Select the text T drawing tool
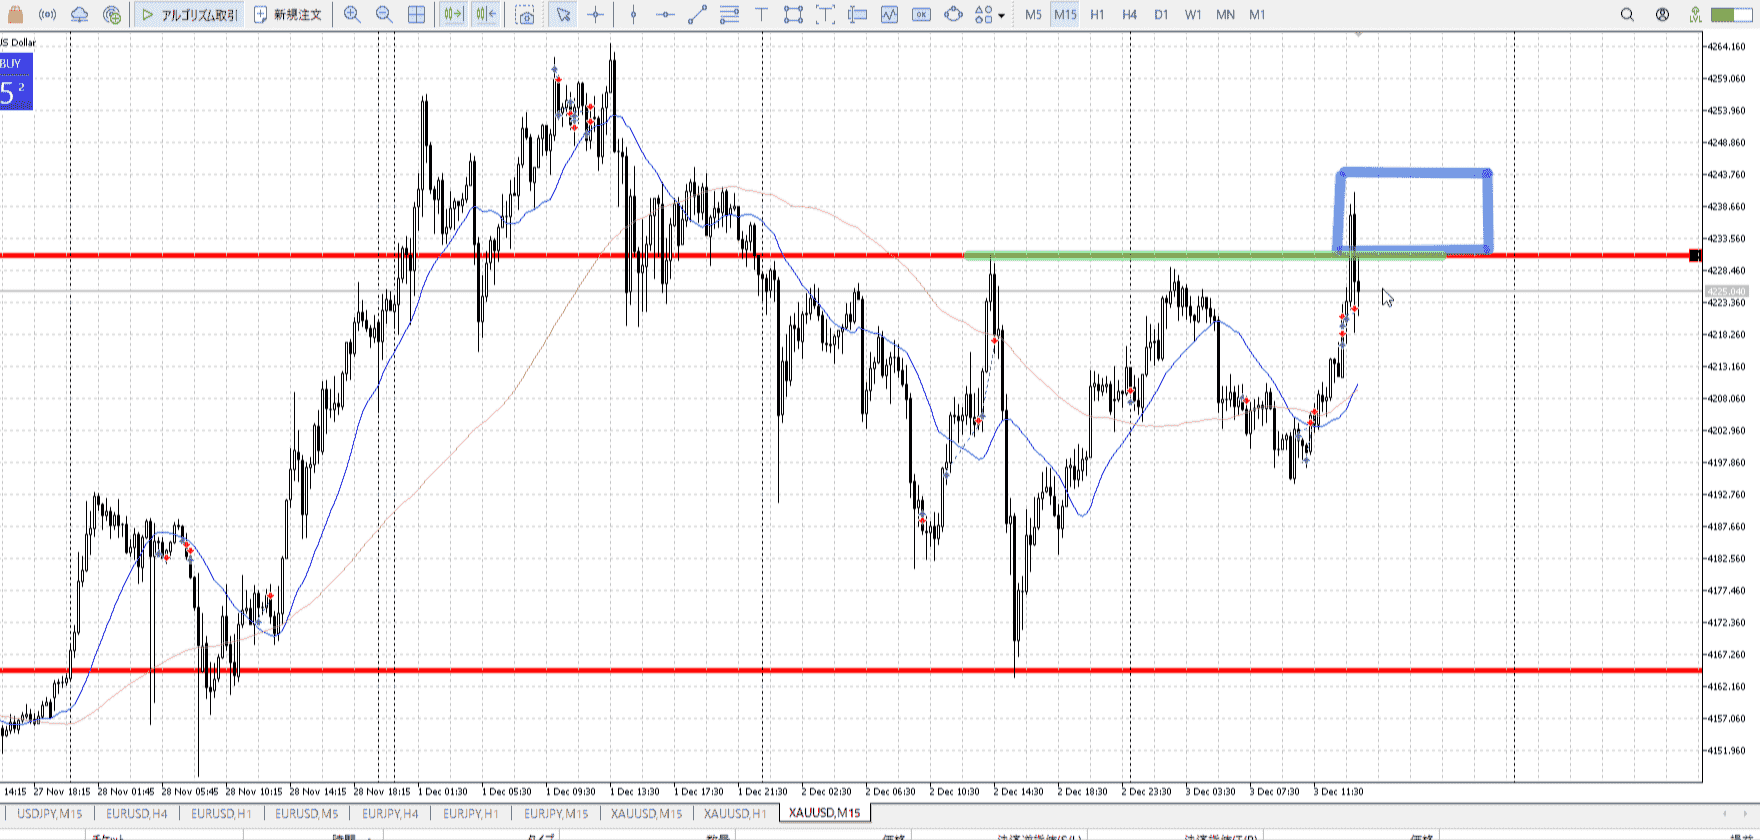The width and height of the screenshot is (1760, 840). pyautogui.click(x=762, y=15)
